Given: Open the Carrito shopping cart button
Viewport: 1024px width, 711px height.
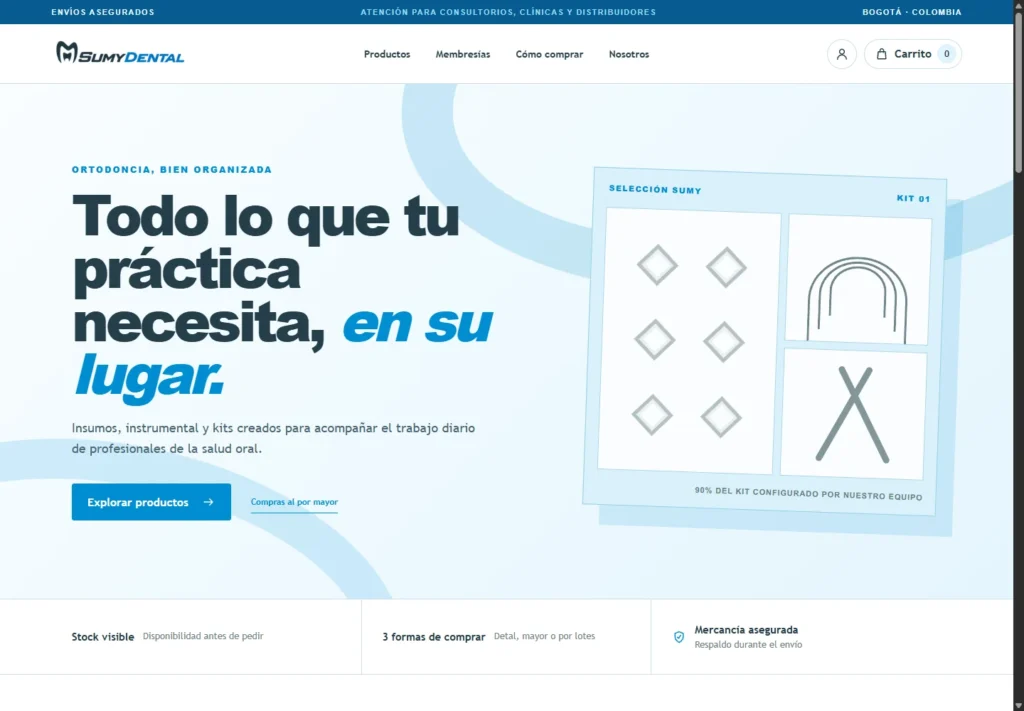Looking at the screenshot, I should click(912, 54).
